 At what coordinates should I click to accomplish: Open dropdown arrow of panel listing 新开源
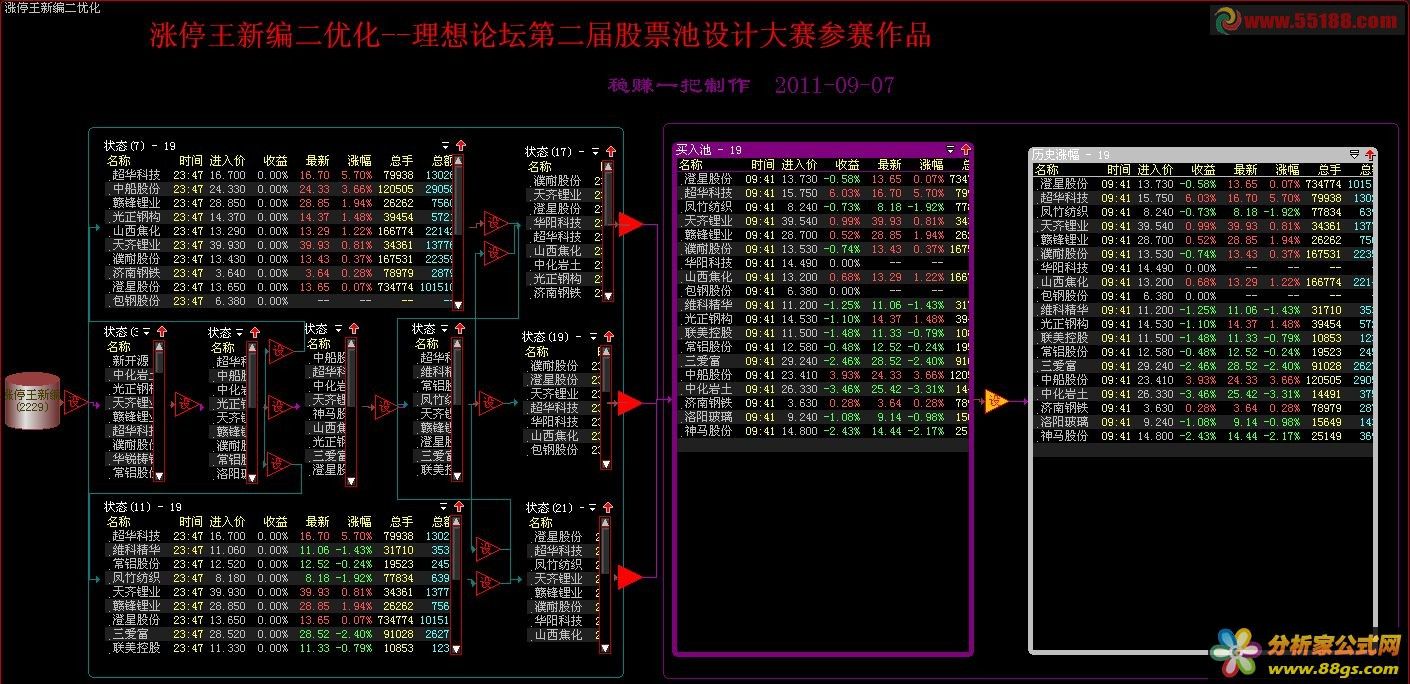coord(147,332)
